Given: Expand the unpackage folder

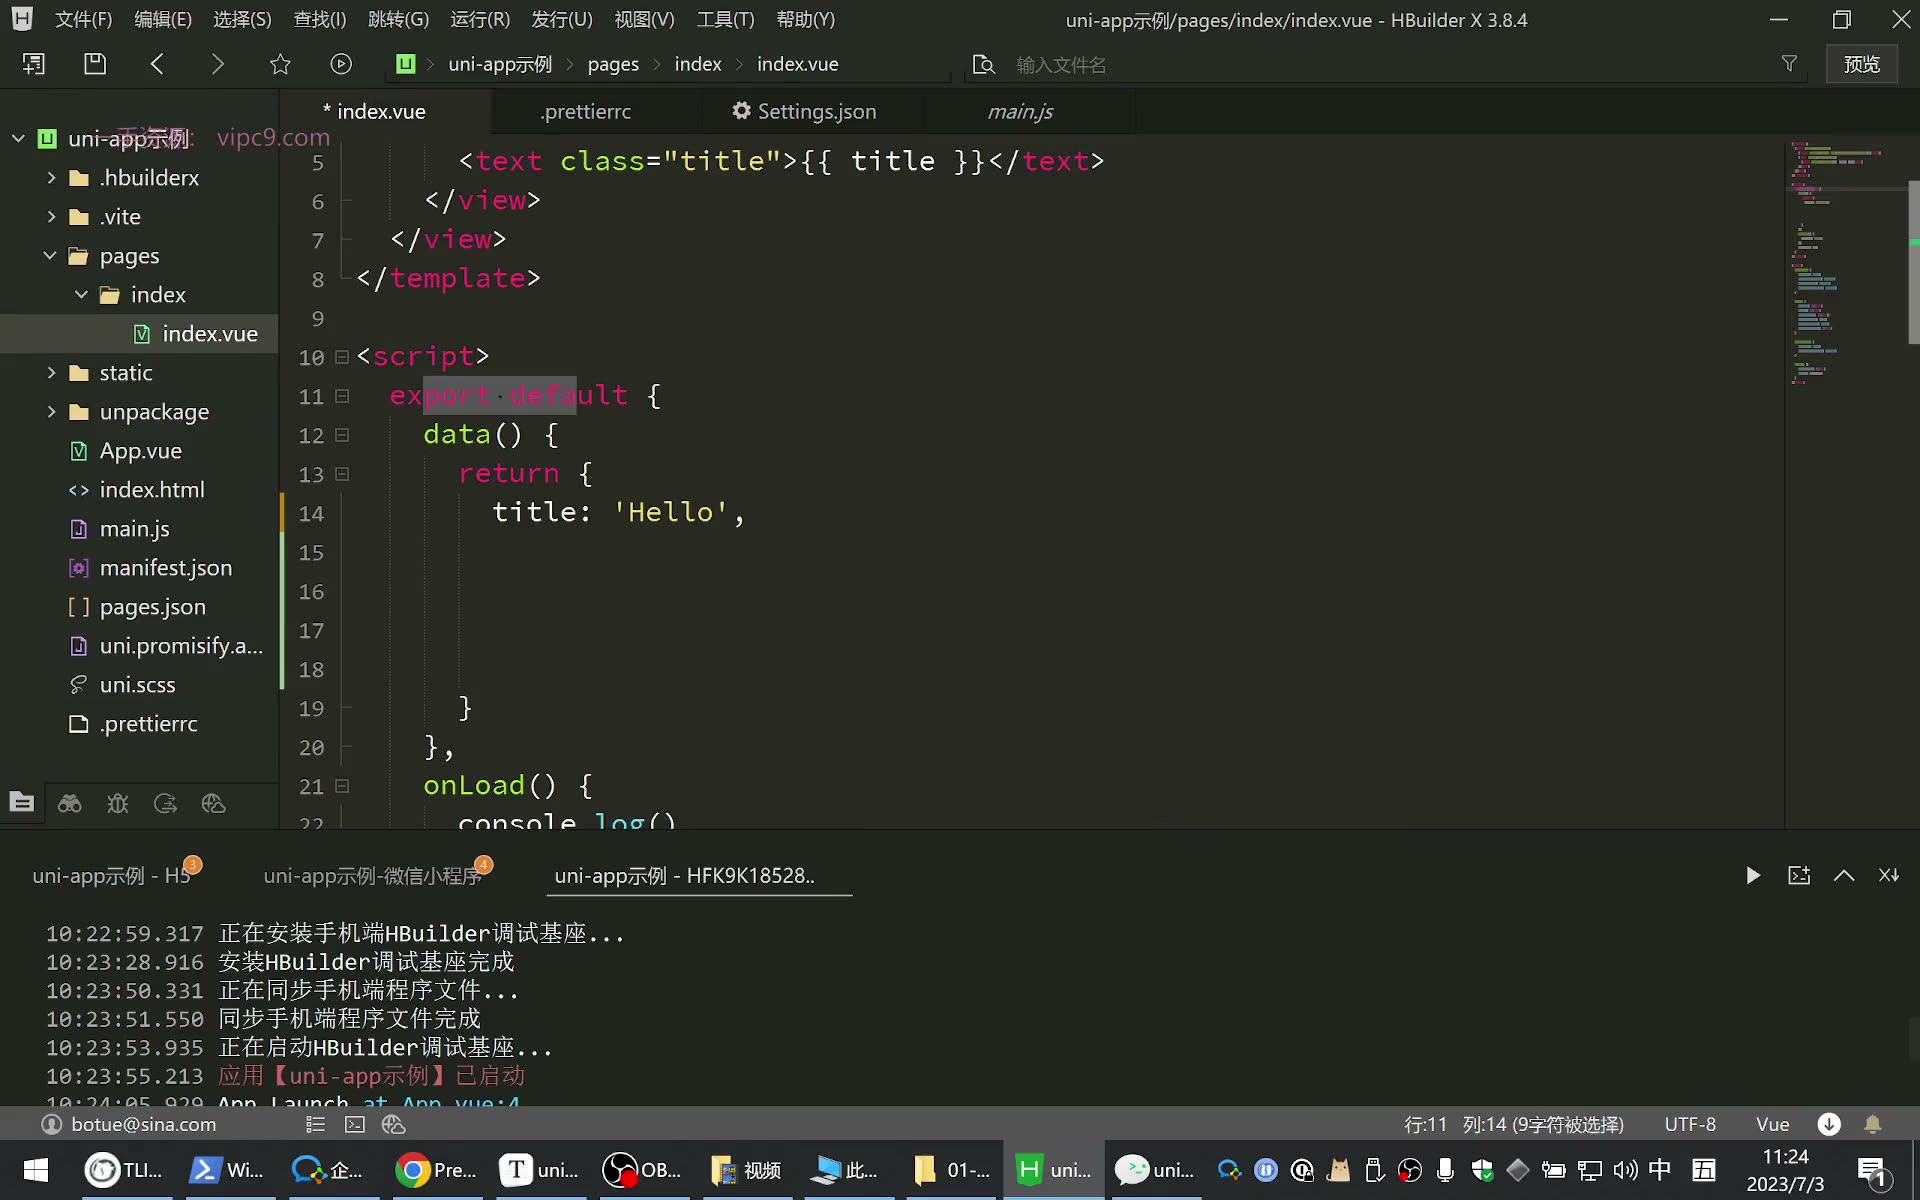Looking at the screenshot, I should 51,411.
